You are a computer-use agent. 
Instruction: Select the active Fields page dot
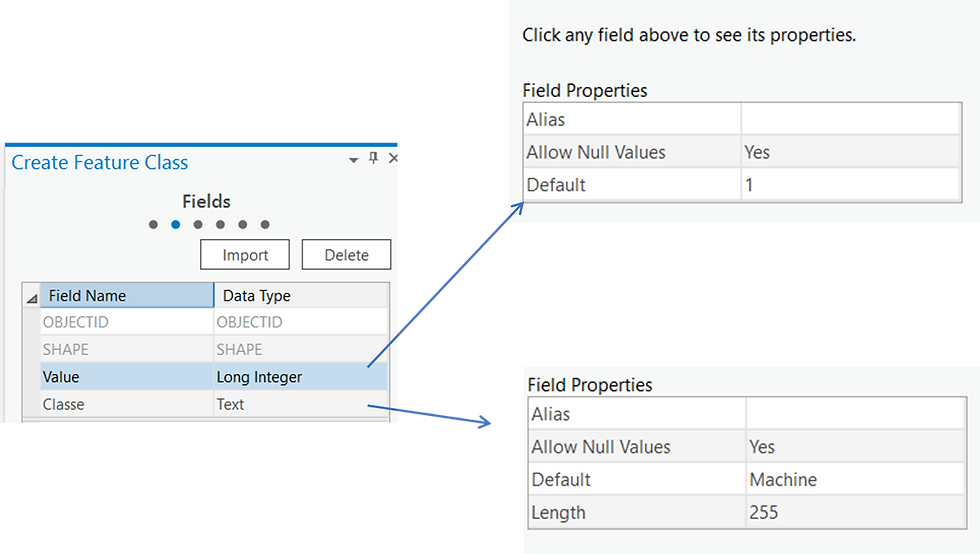pos(176,224)
